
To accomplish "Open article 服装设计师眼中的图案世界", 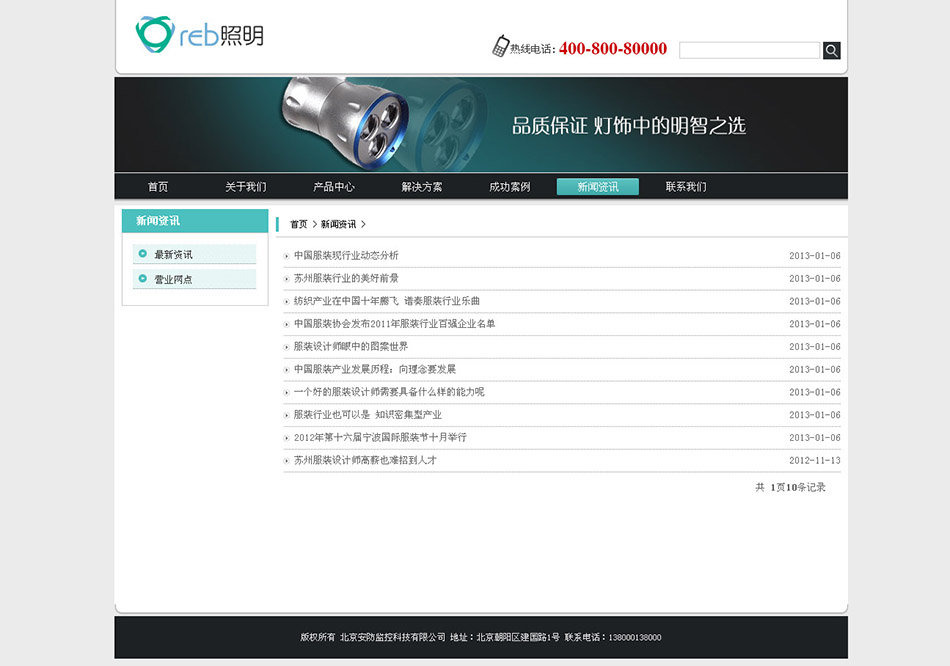I will coord(351,347).
